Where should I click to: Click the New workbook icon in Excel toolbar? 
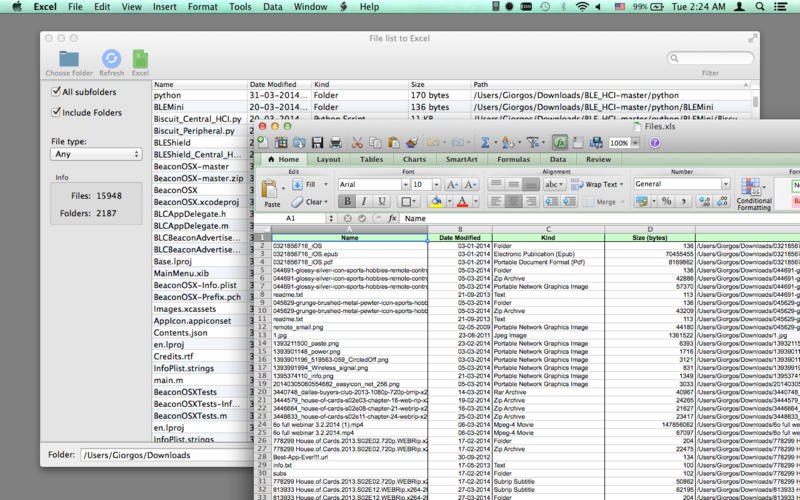(262, 143)
